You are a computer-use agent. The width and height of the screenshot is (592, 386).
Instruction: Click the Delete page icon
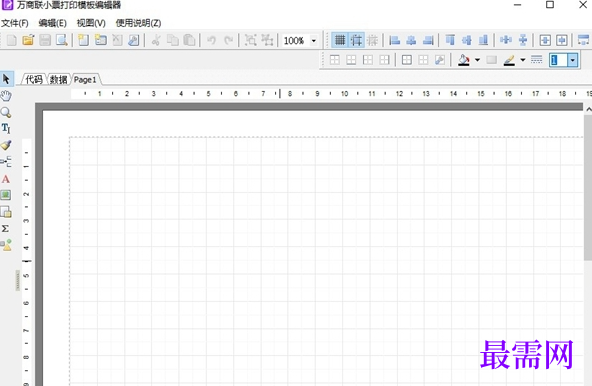(117, 40)
